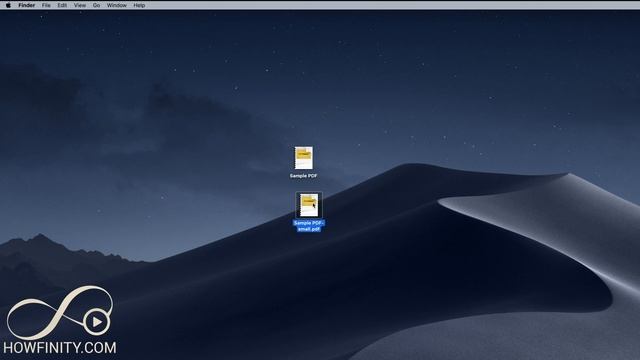Open the File menu
The height and width of the screenshot is (360, 640).
[46, 5]
